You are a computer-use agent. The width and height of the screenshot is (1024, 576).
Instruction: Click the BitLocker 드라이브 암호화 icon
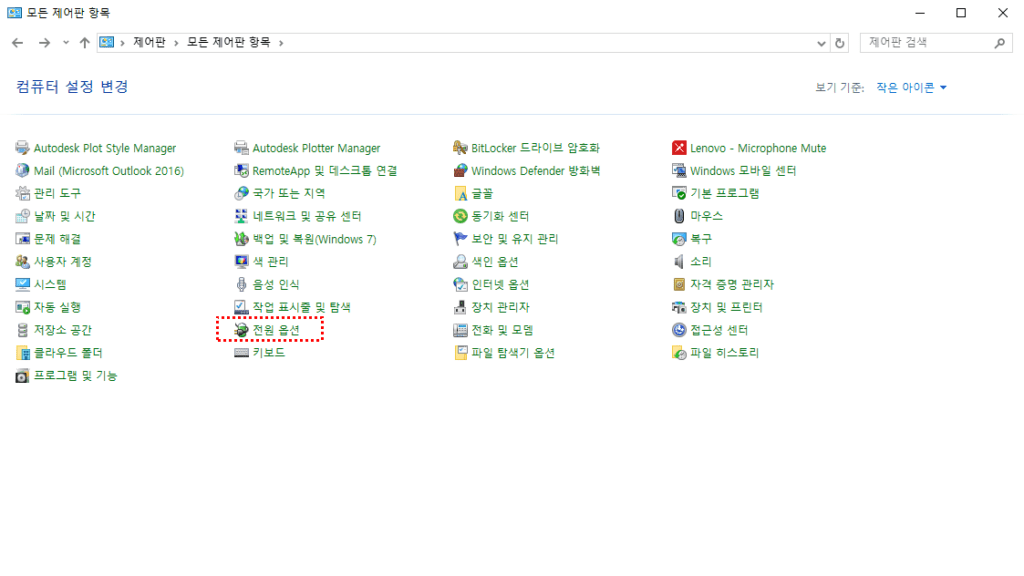pos(460,148)
